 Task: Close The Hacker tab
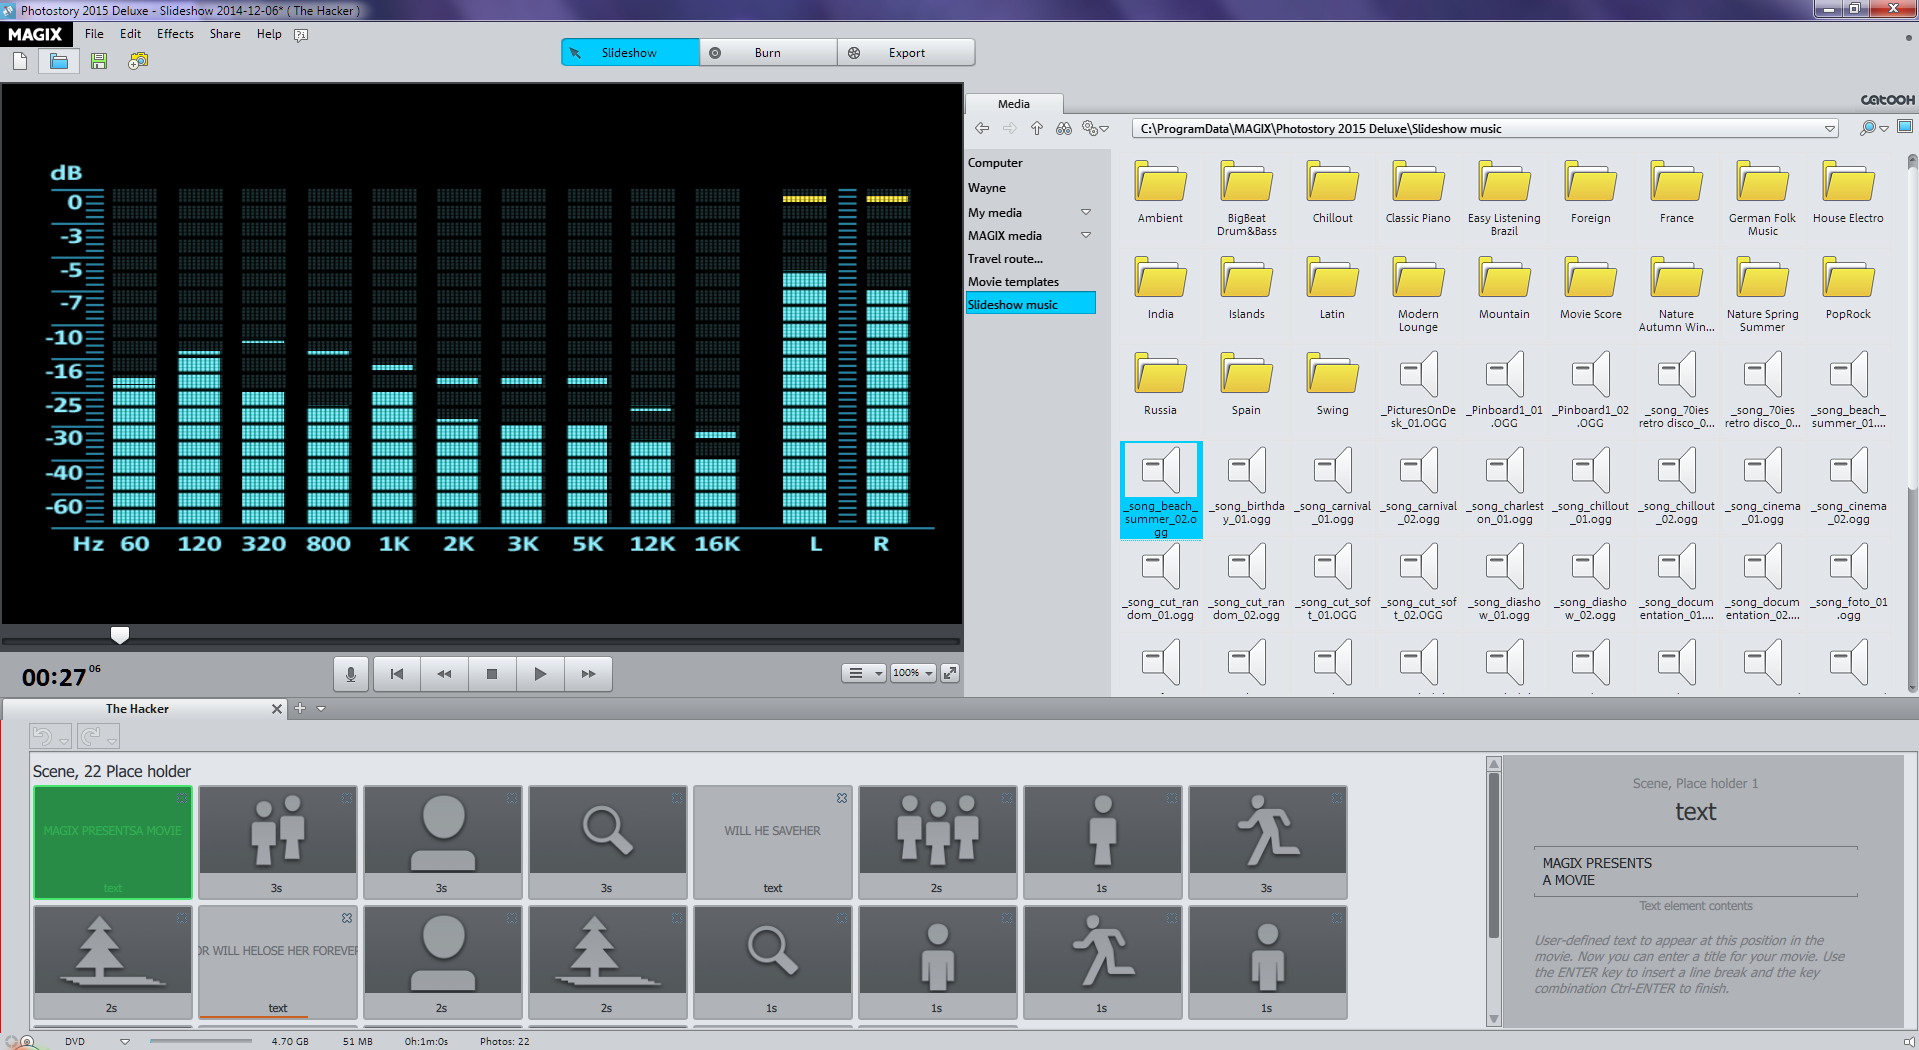pos(277,708)
